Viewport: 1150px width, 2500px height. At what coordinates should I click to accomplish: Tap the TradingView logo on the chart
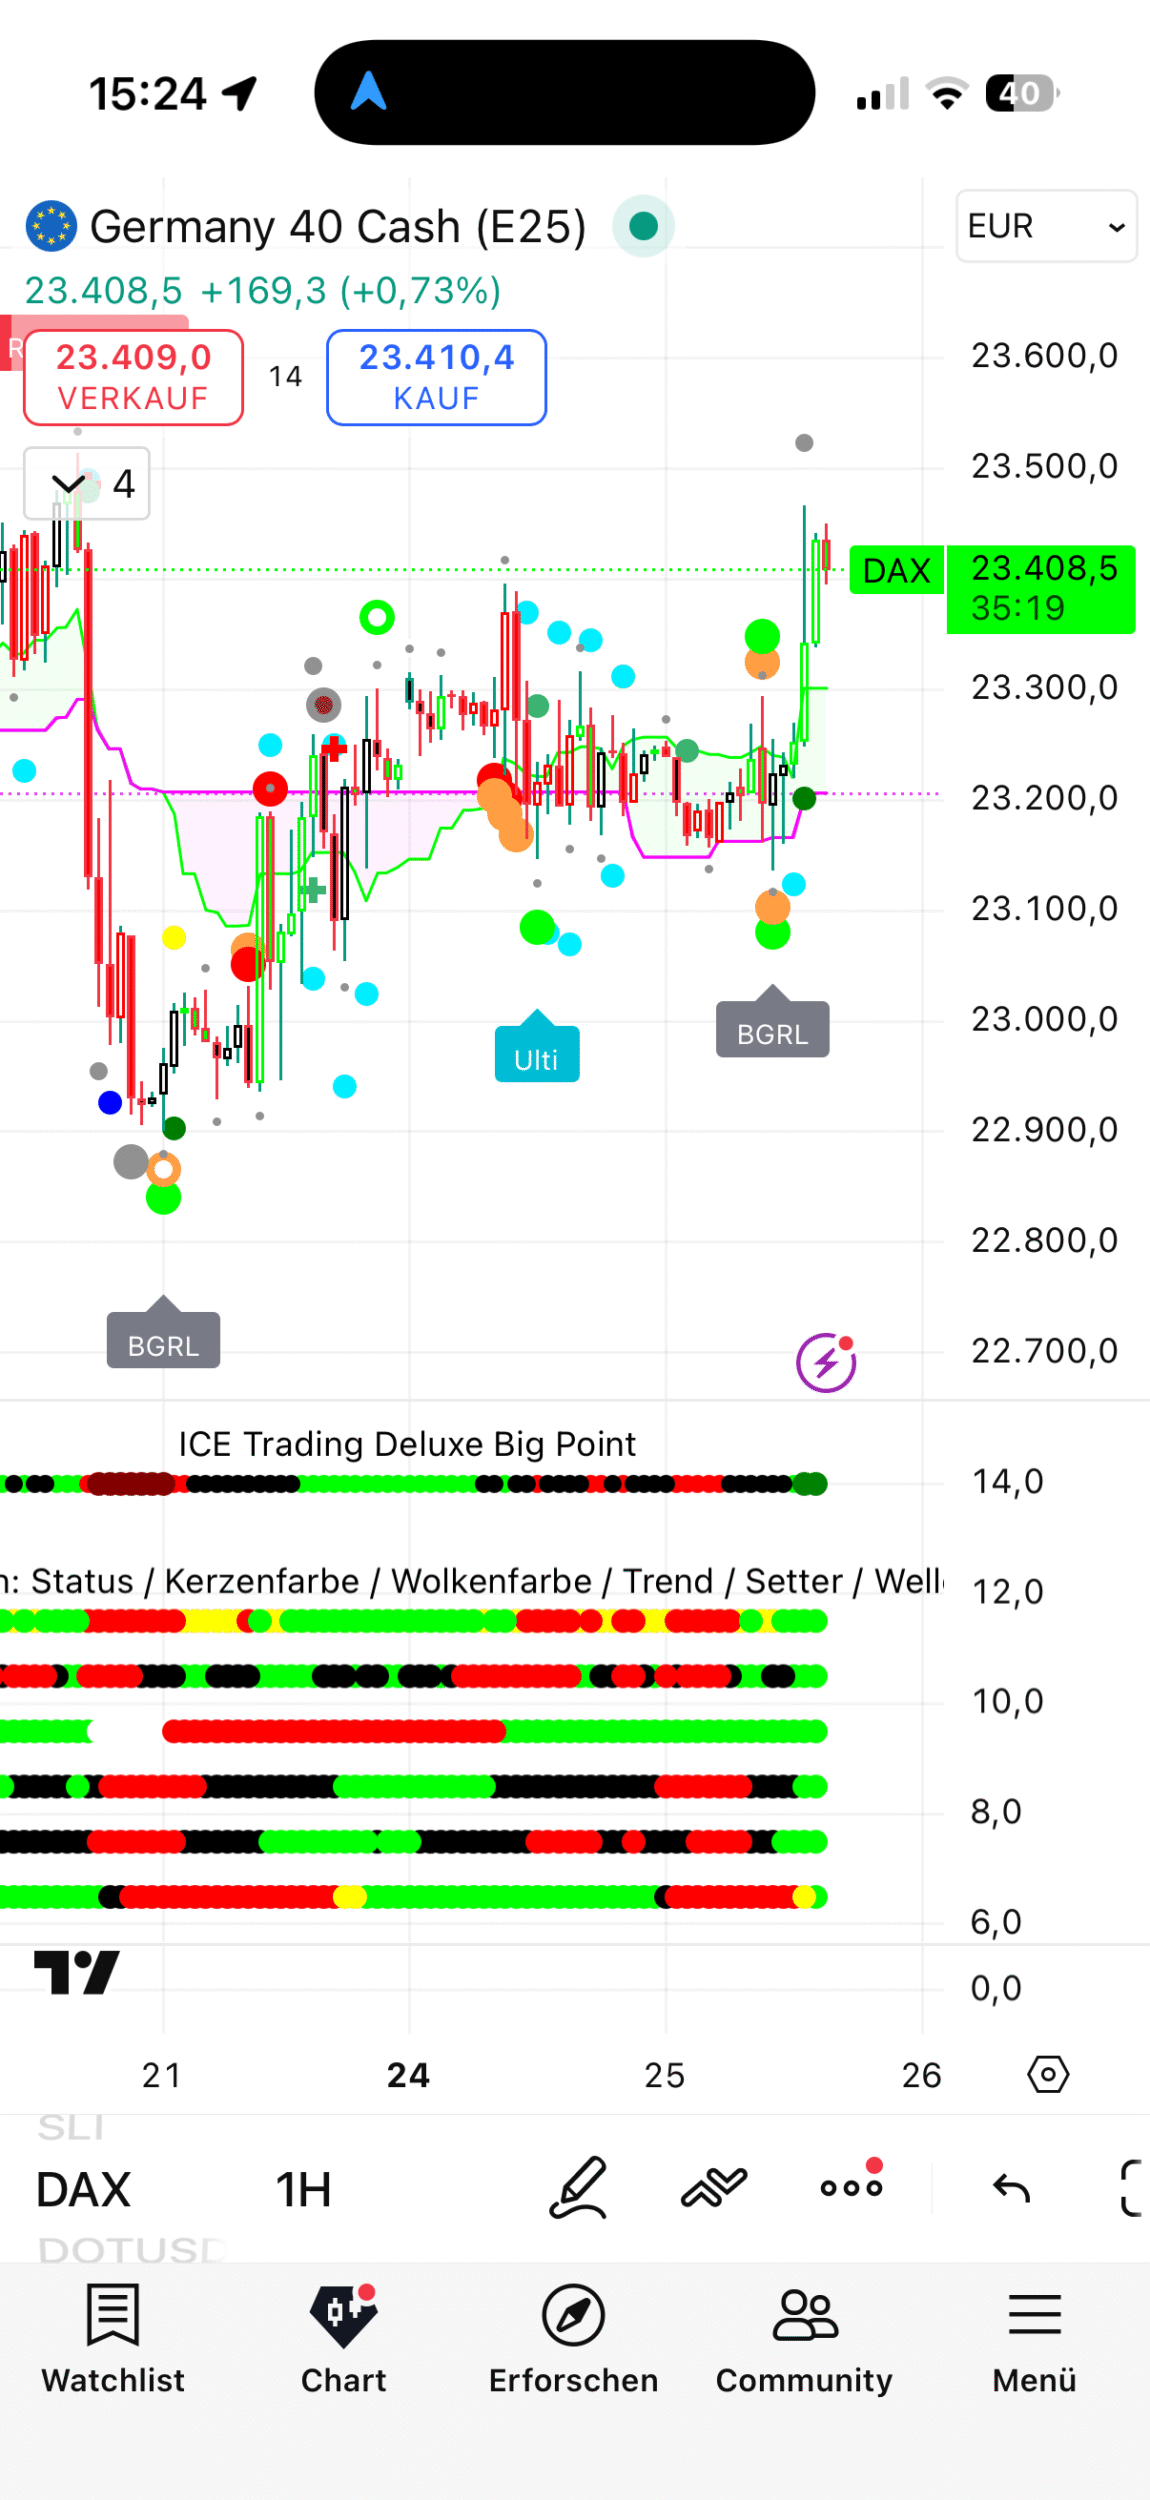pyautogui.click(x=77, y=1973)
